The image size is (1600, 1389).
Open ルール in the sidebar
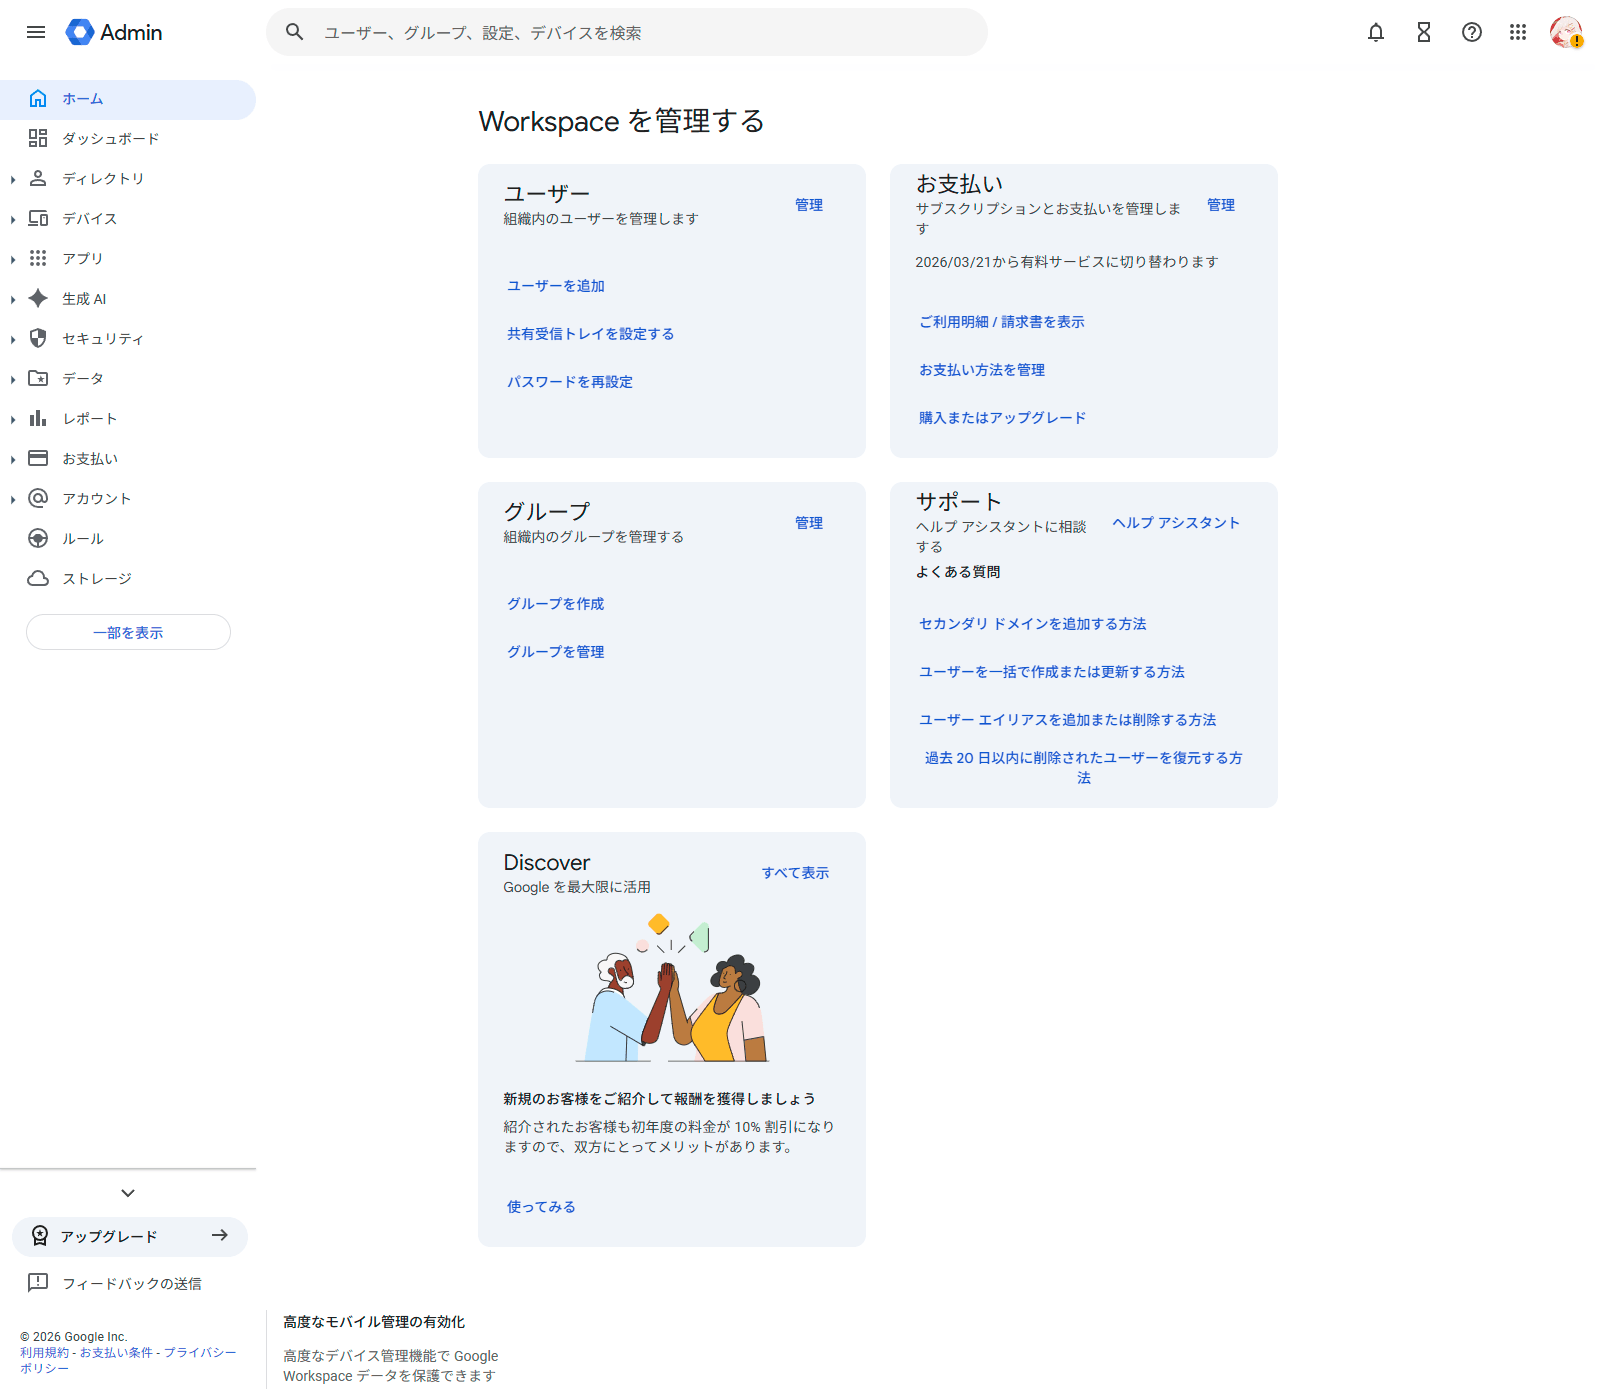82,539
